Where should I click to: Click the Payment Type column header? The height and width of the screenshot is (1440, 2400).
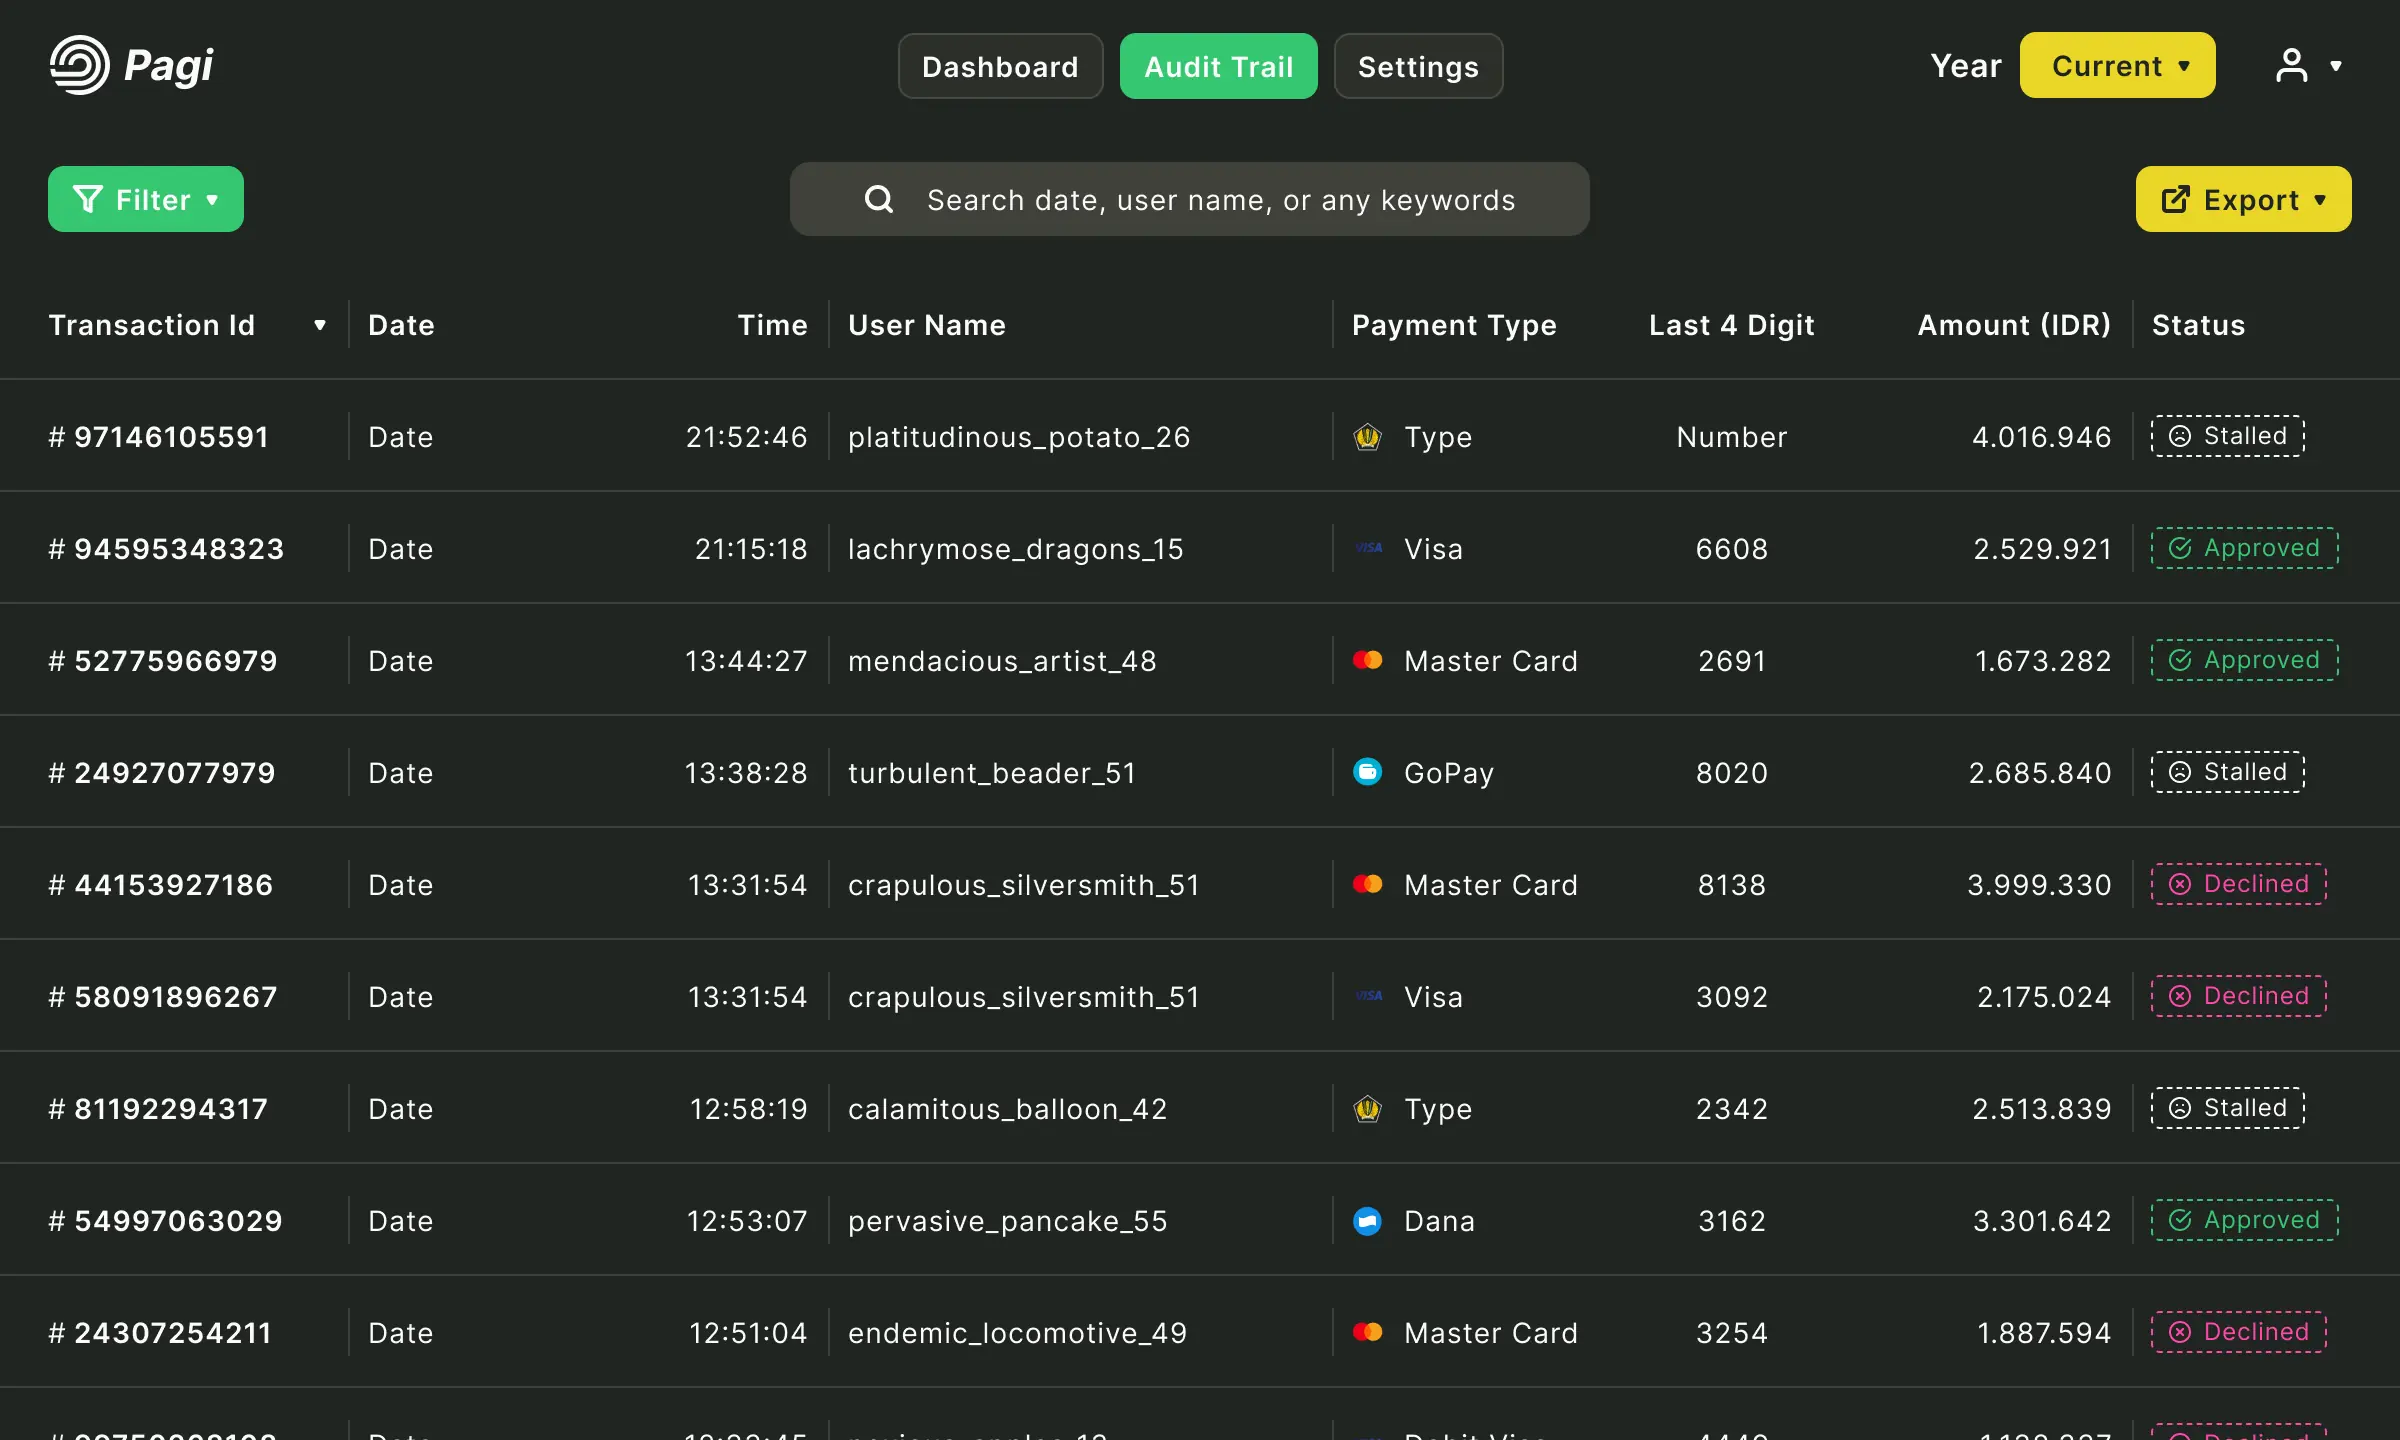point(1454,325)
